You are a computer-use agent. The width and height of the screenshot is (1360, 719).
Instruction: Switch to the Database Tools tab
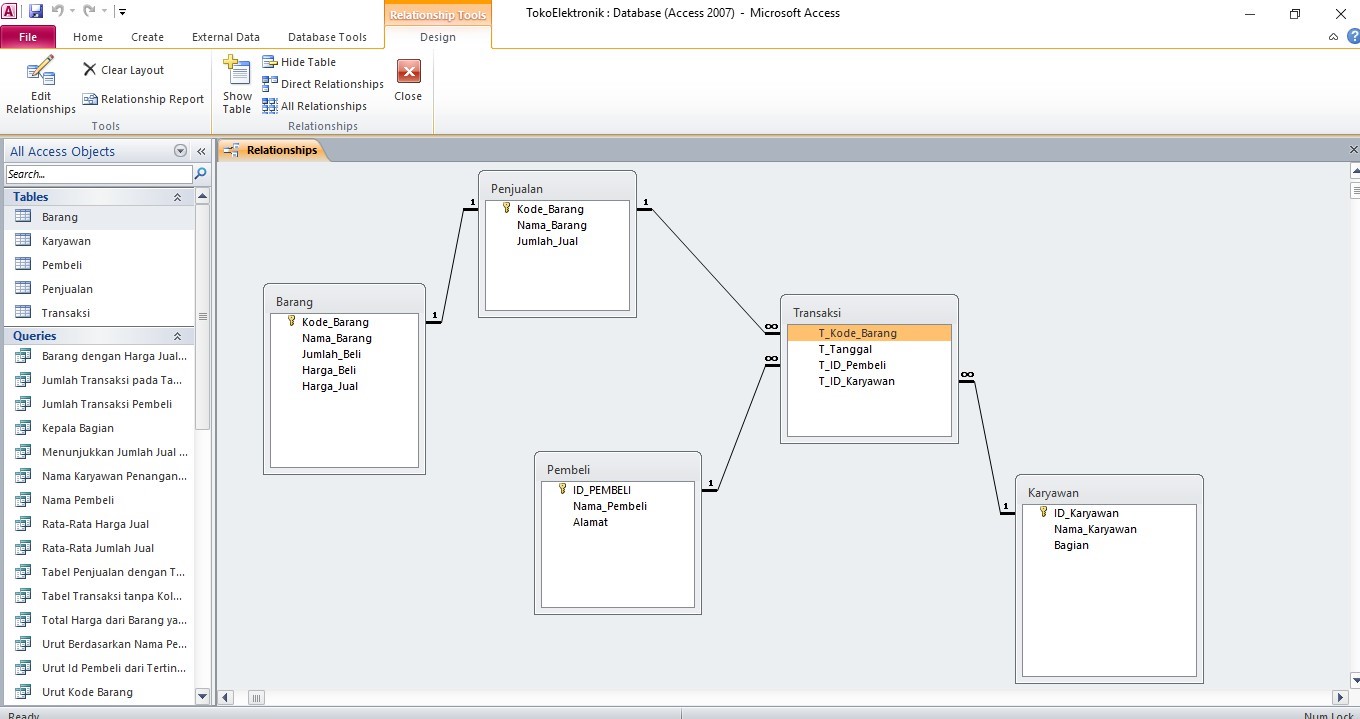tap(327, 37)
